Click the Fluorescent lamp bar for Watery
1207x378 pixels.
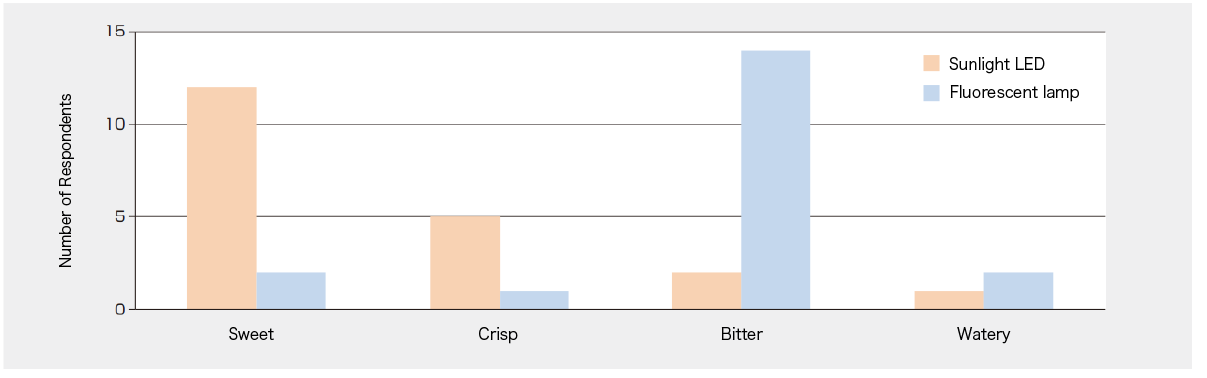pyautogui.click(x=1018, y=290)
